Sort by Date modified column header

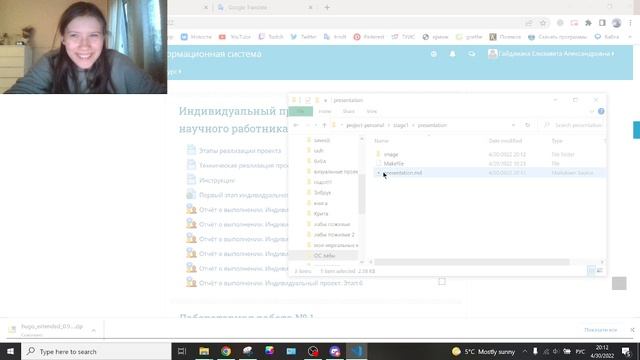[x=505, y=141]
